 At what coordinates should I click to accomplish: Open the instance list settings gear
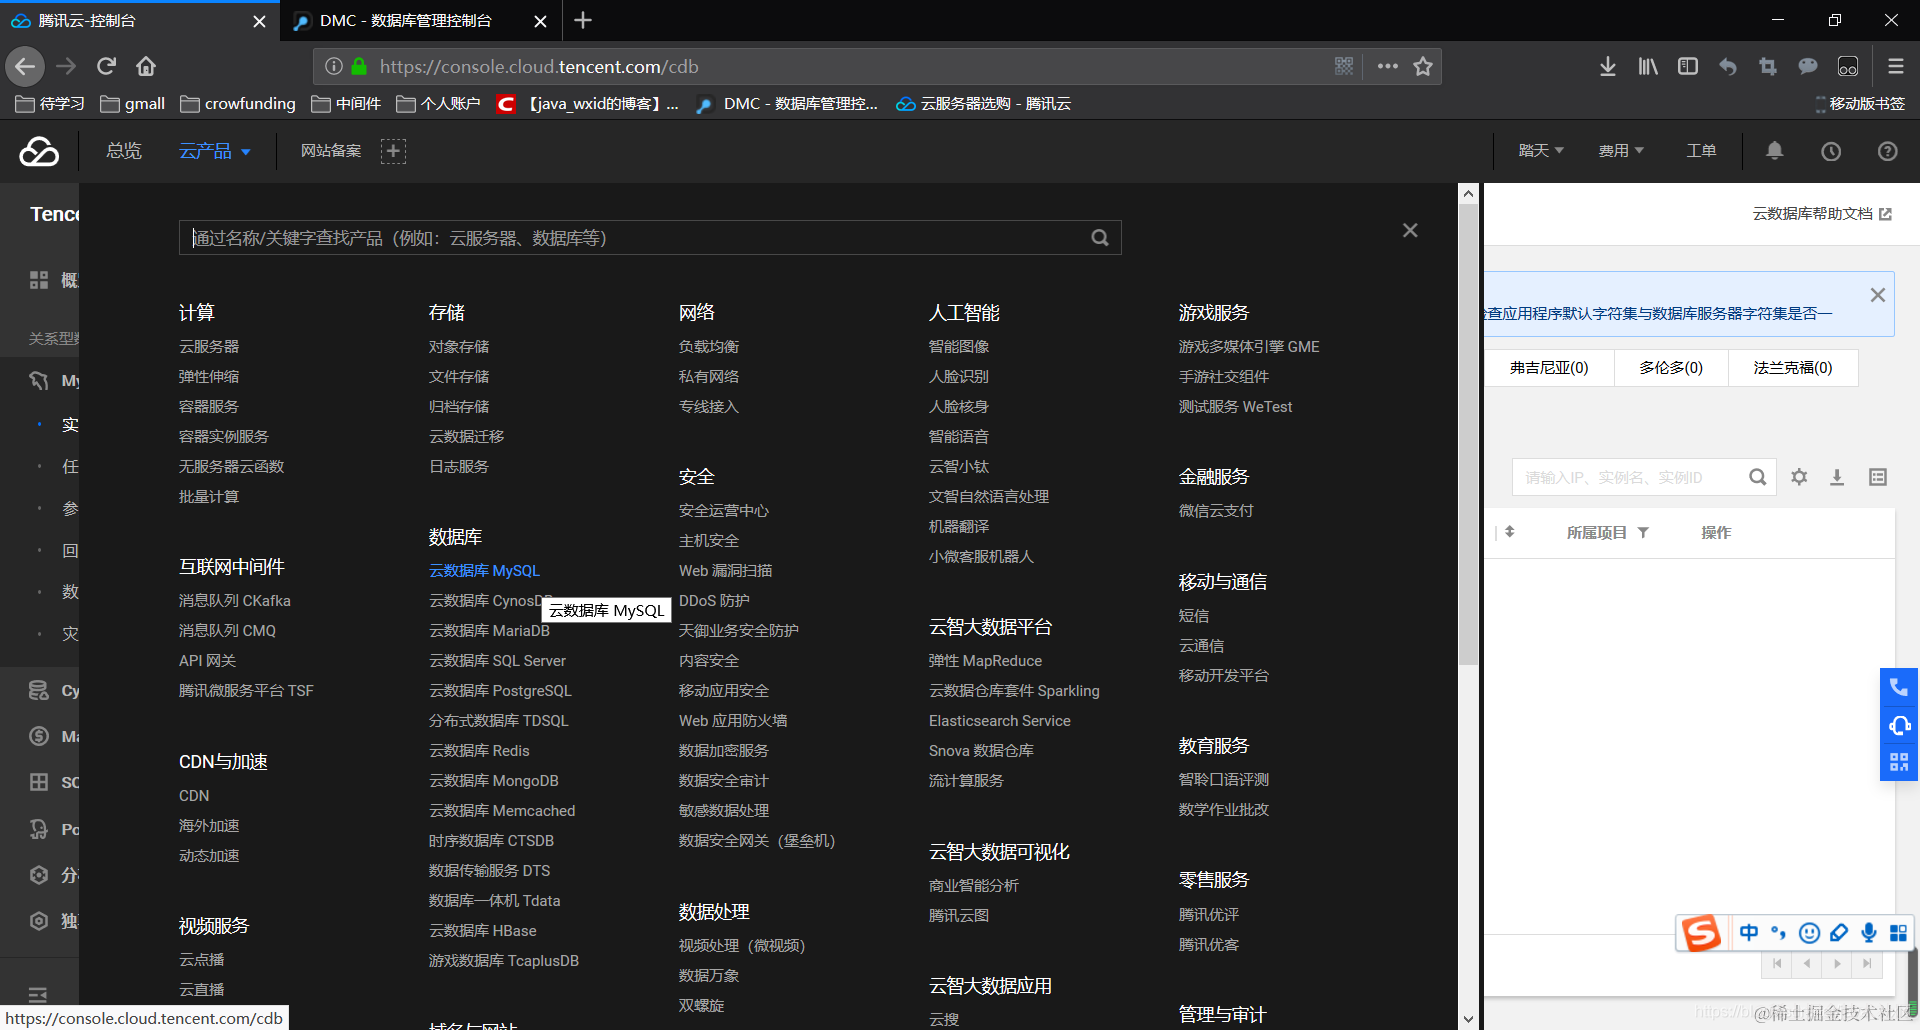pos(1799,477)
